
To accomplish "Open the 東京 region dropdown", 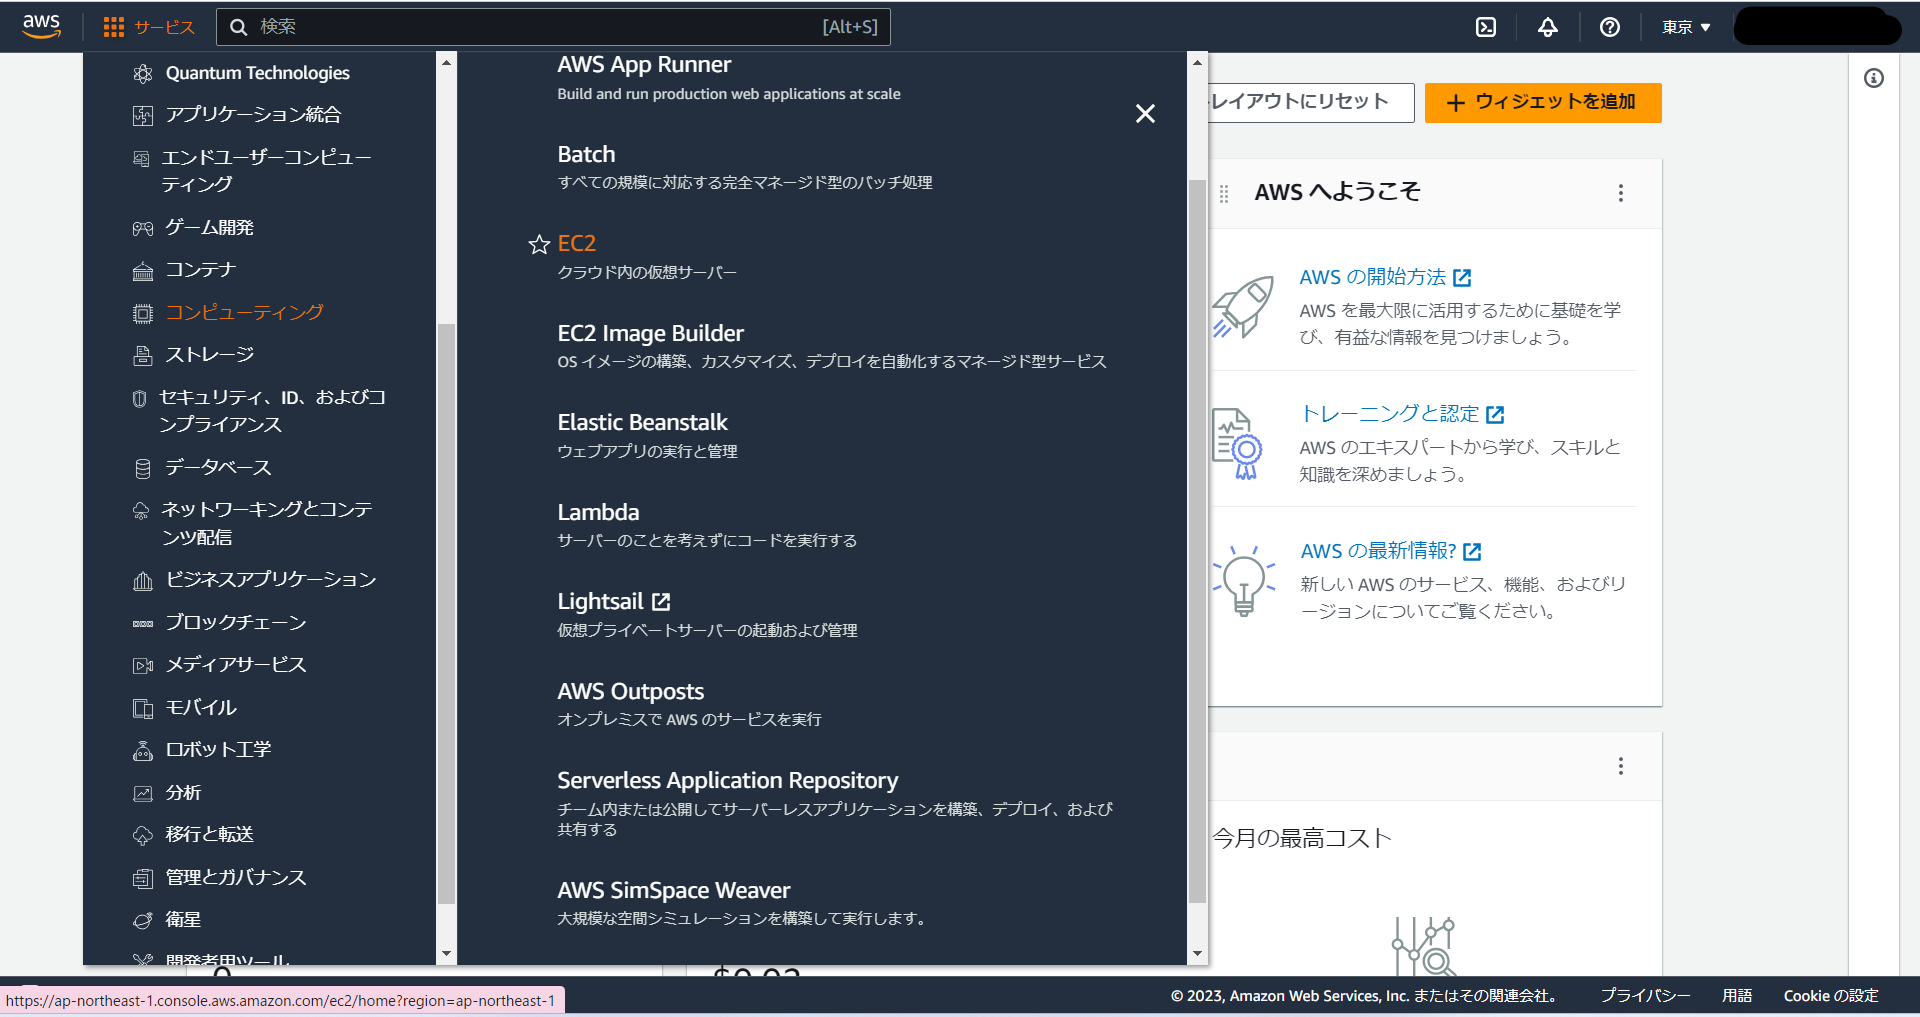I will (1686, 27).
